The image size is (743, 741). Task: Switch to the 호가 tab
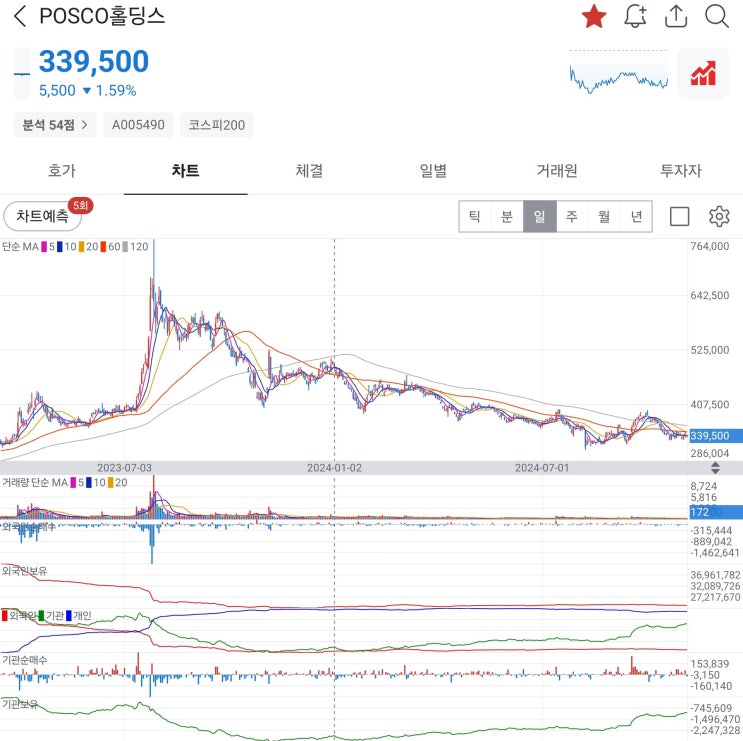click(62, 171)
